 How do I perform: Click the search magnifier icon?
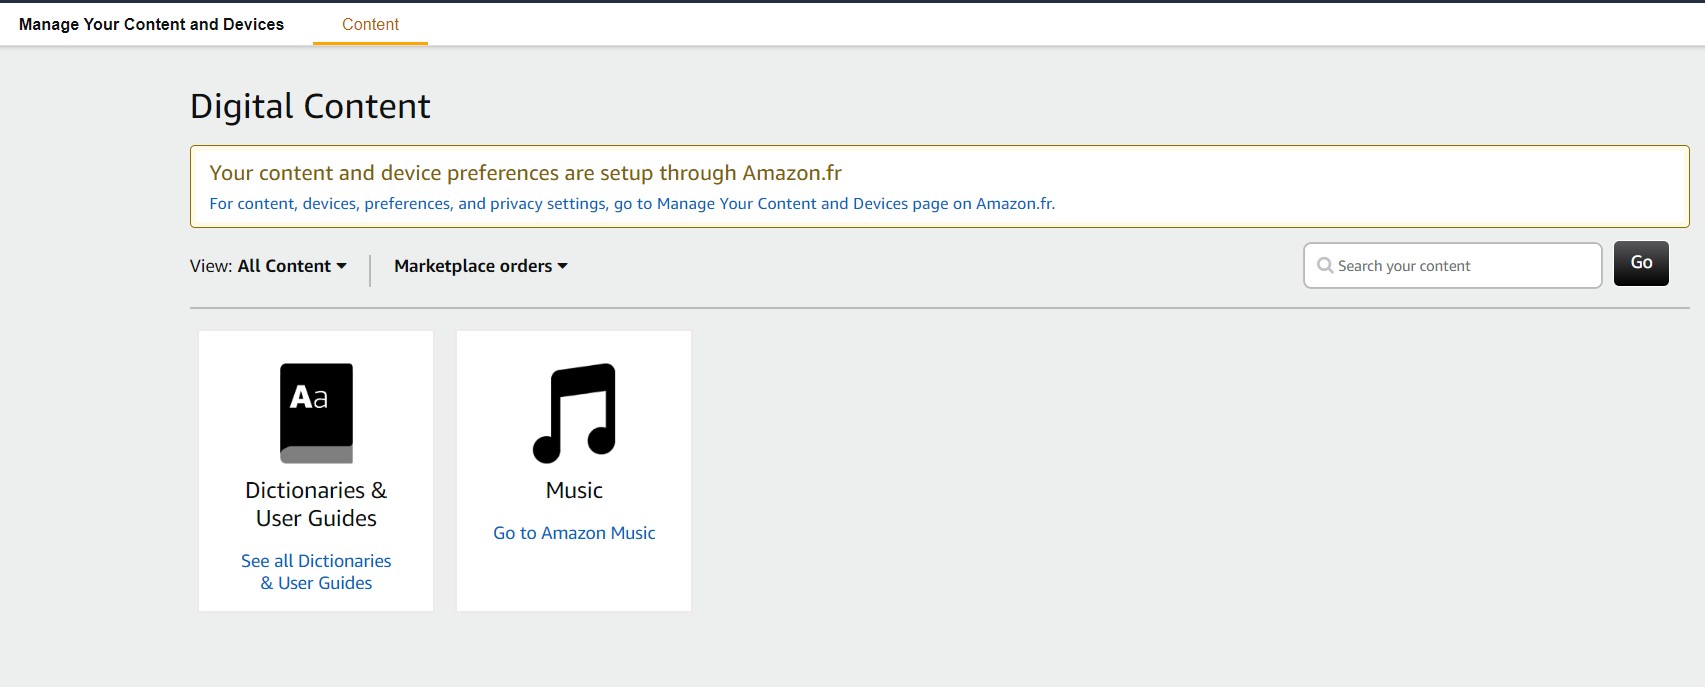pyautogui.click(x=1325, y=266)
